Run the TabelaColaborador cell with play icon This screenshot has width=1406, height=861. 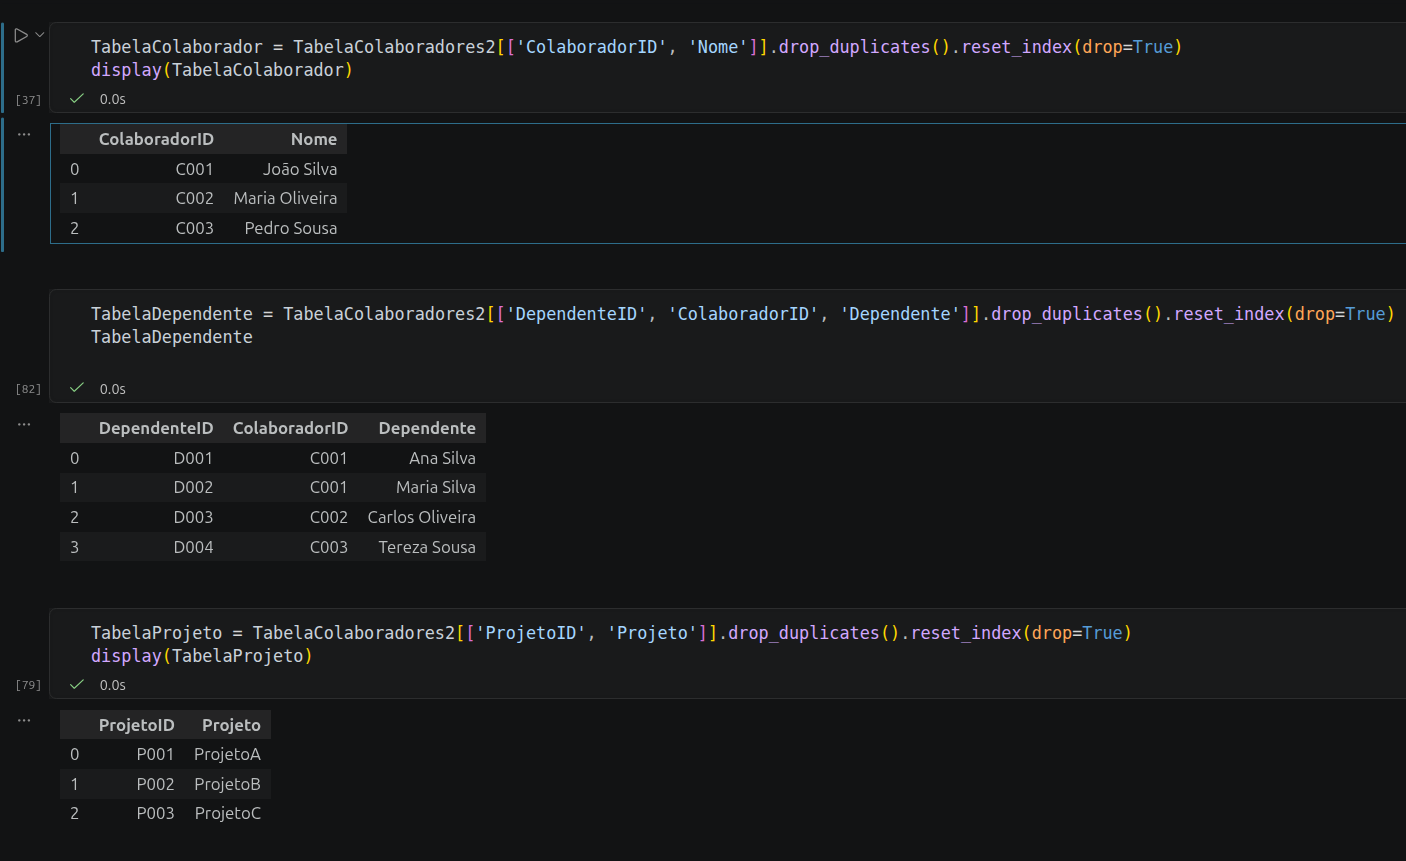(21, 35)
